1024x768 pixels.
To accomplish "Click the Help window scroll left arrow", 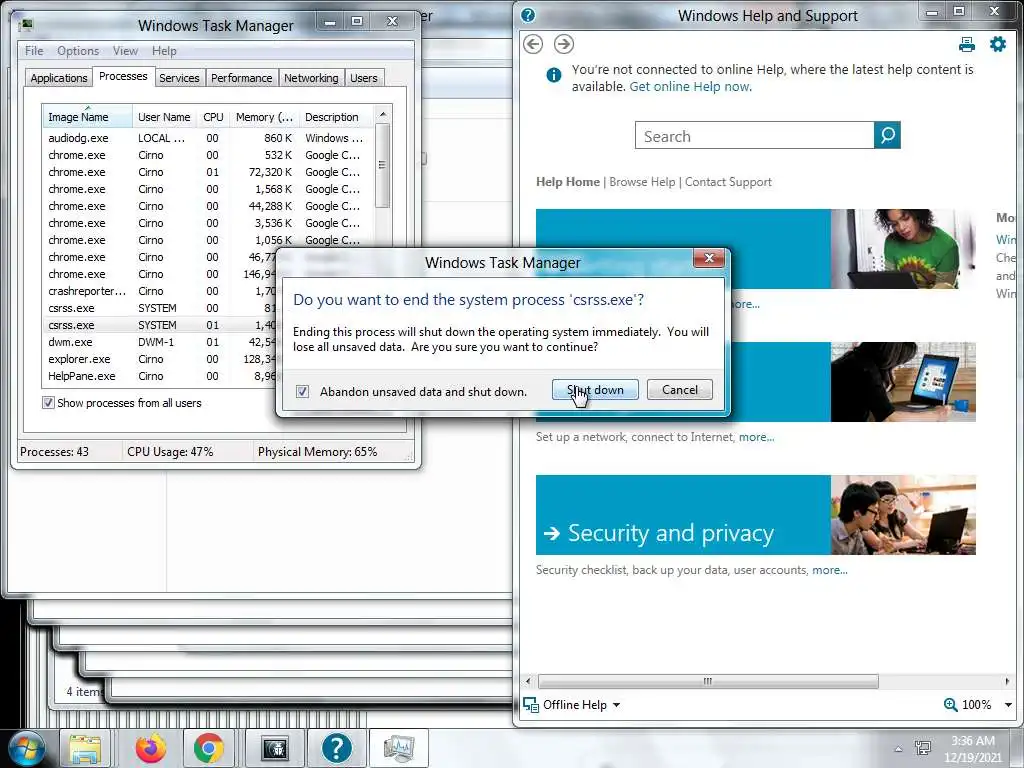I will pyautogui.click(x=528, y=681).
